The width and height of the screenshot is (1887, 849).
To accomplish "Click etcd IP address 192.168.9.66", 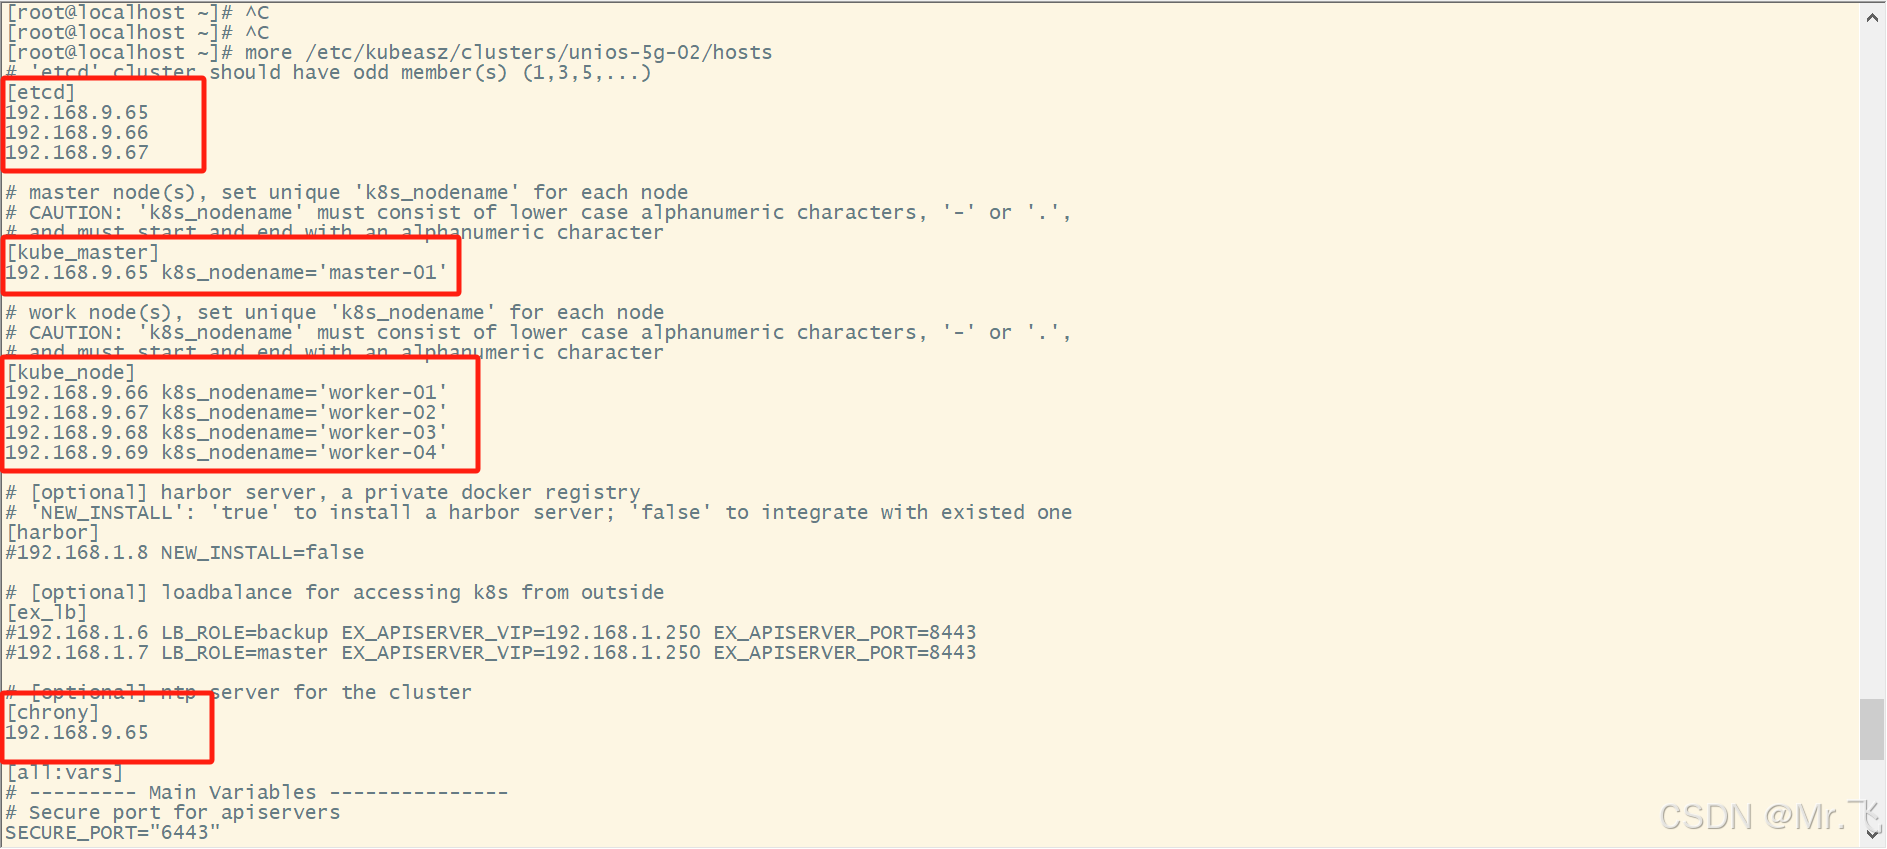I will [x=77, y=133].
